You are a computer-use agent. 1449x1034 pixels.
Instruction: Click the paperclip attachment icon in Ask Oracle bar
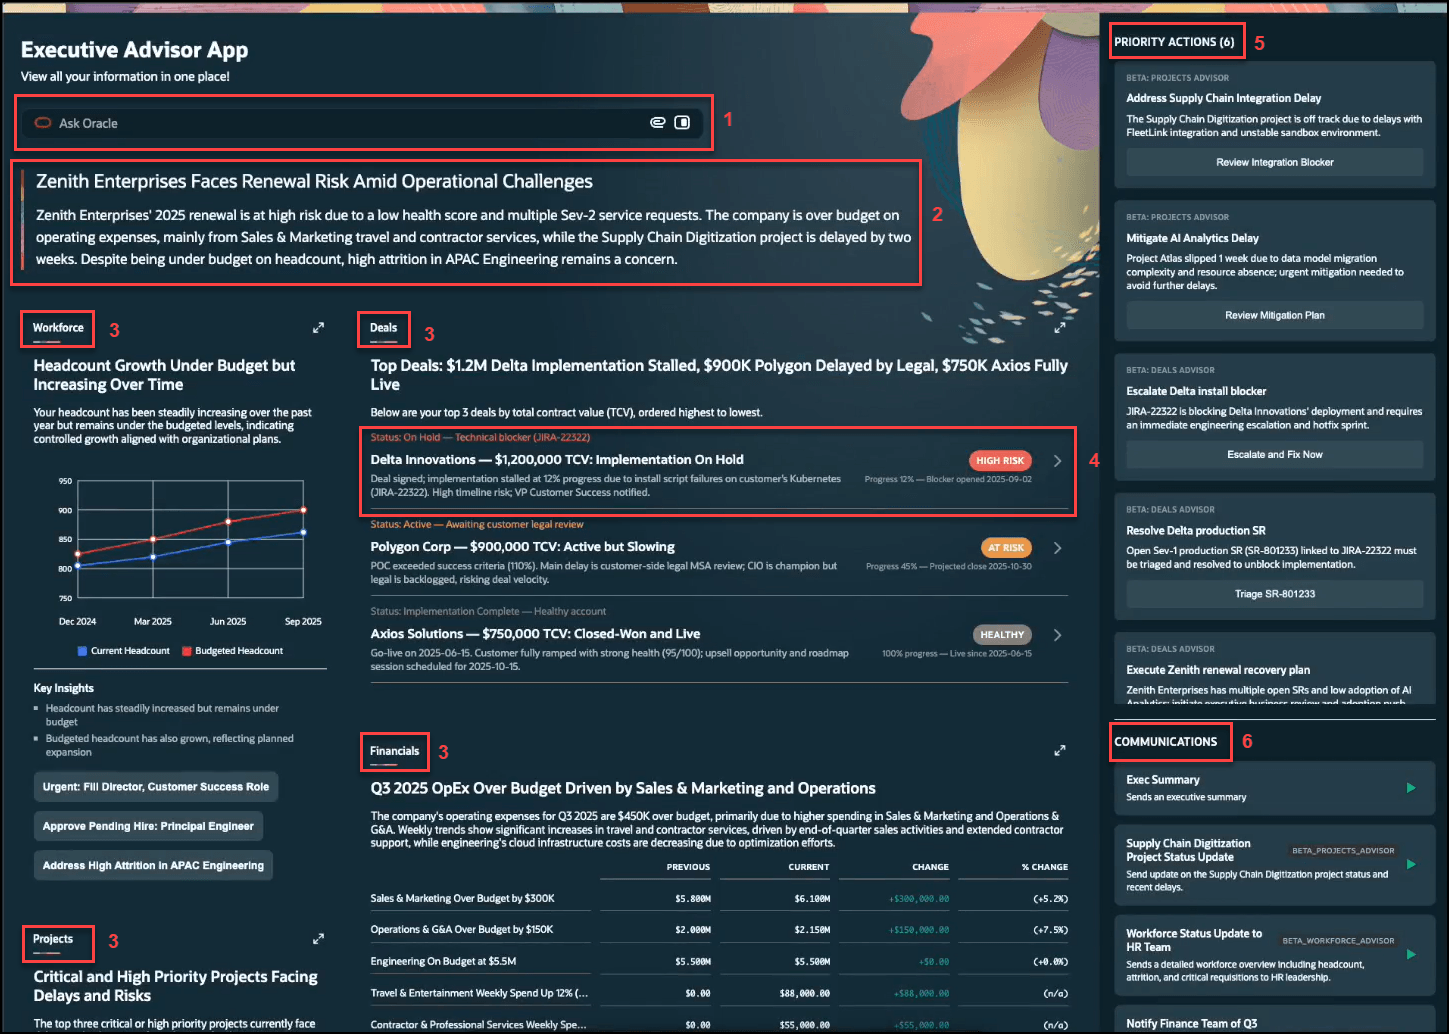click(x=657, y=122)
